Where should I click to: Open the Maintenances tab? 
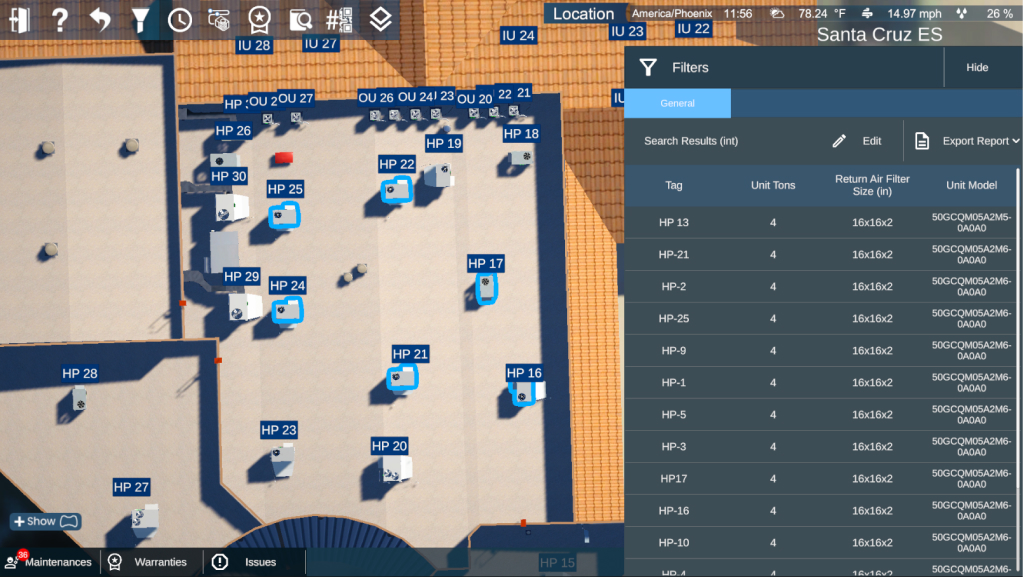coord(50,562)
